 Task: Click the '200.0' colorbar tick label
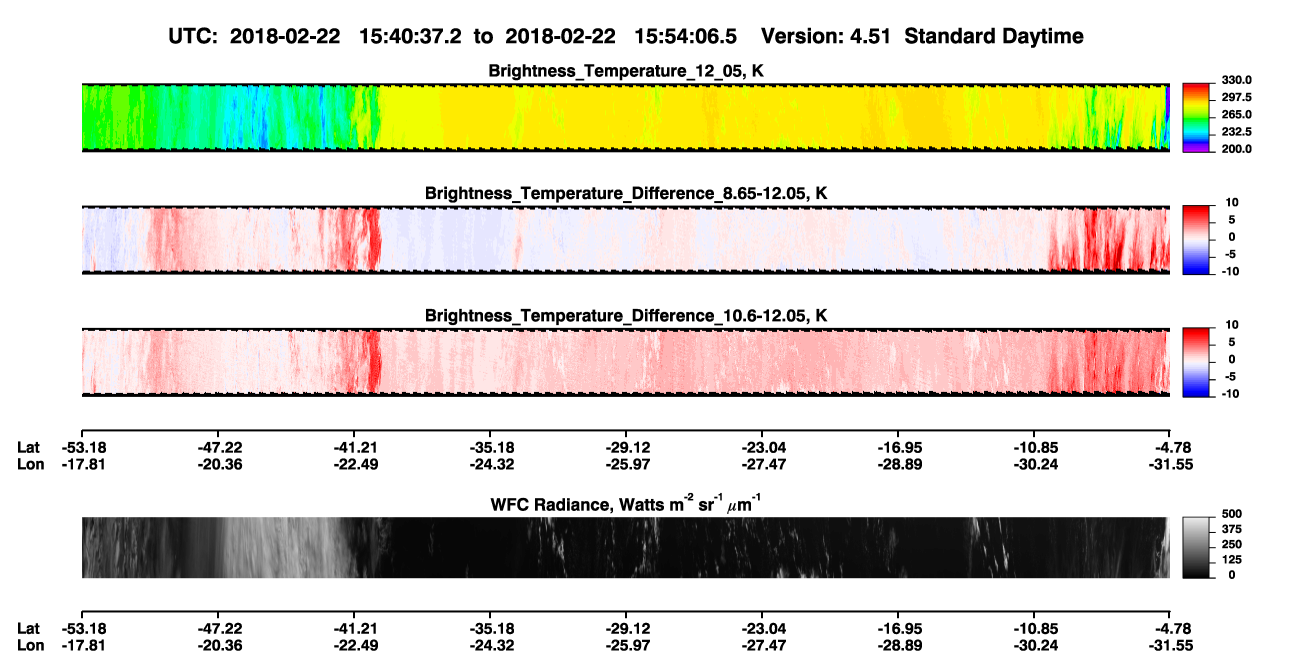pyautogui.click(x=1236, y=148)
